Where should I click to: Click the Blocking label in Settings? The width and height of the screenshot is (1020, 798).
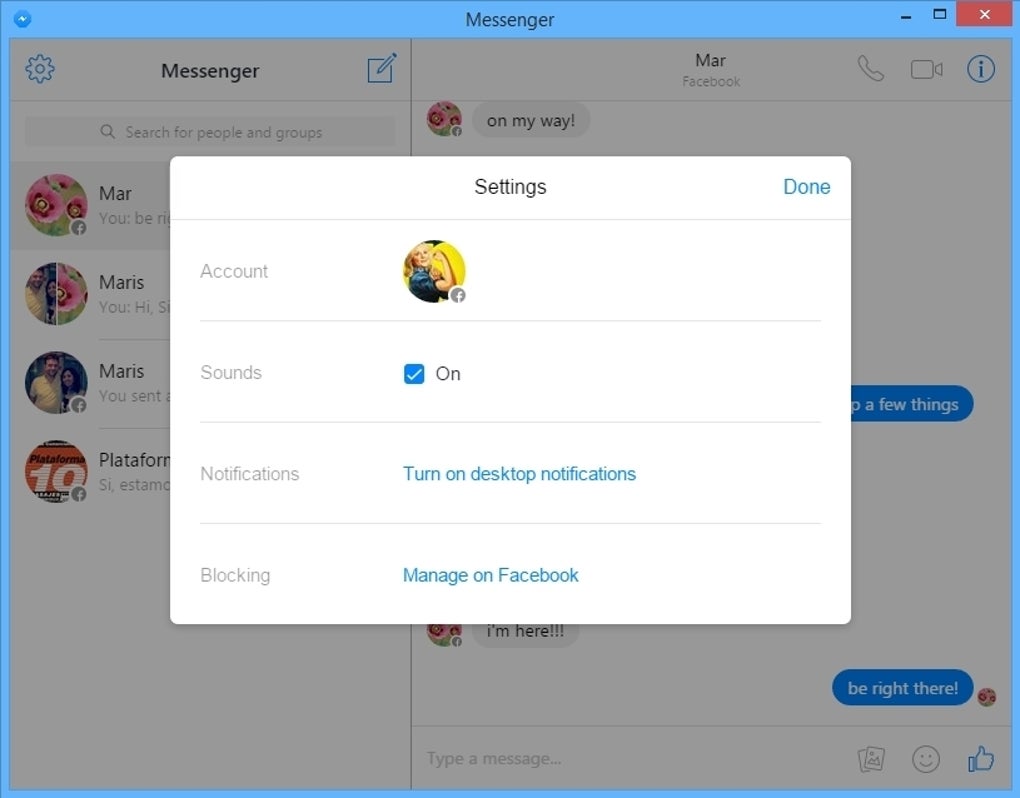pyautogui.click(x=235, y=575)
